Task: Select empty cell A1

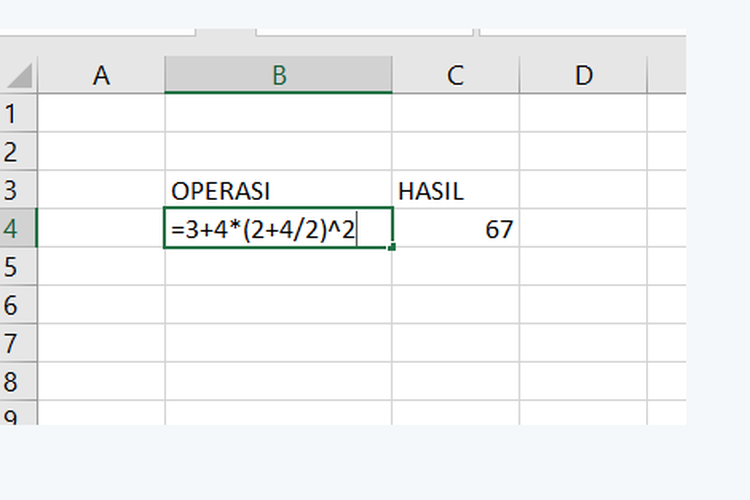Action: [x=101, y=113]
